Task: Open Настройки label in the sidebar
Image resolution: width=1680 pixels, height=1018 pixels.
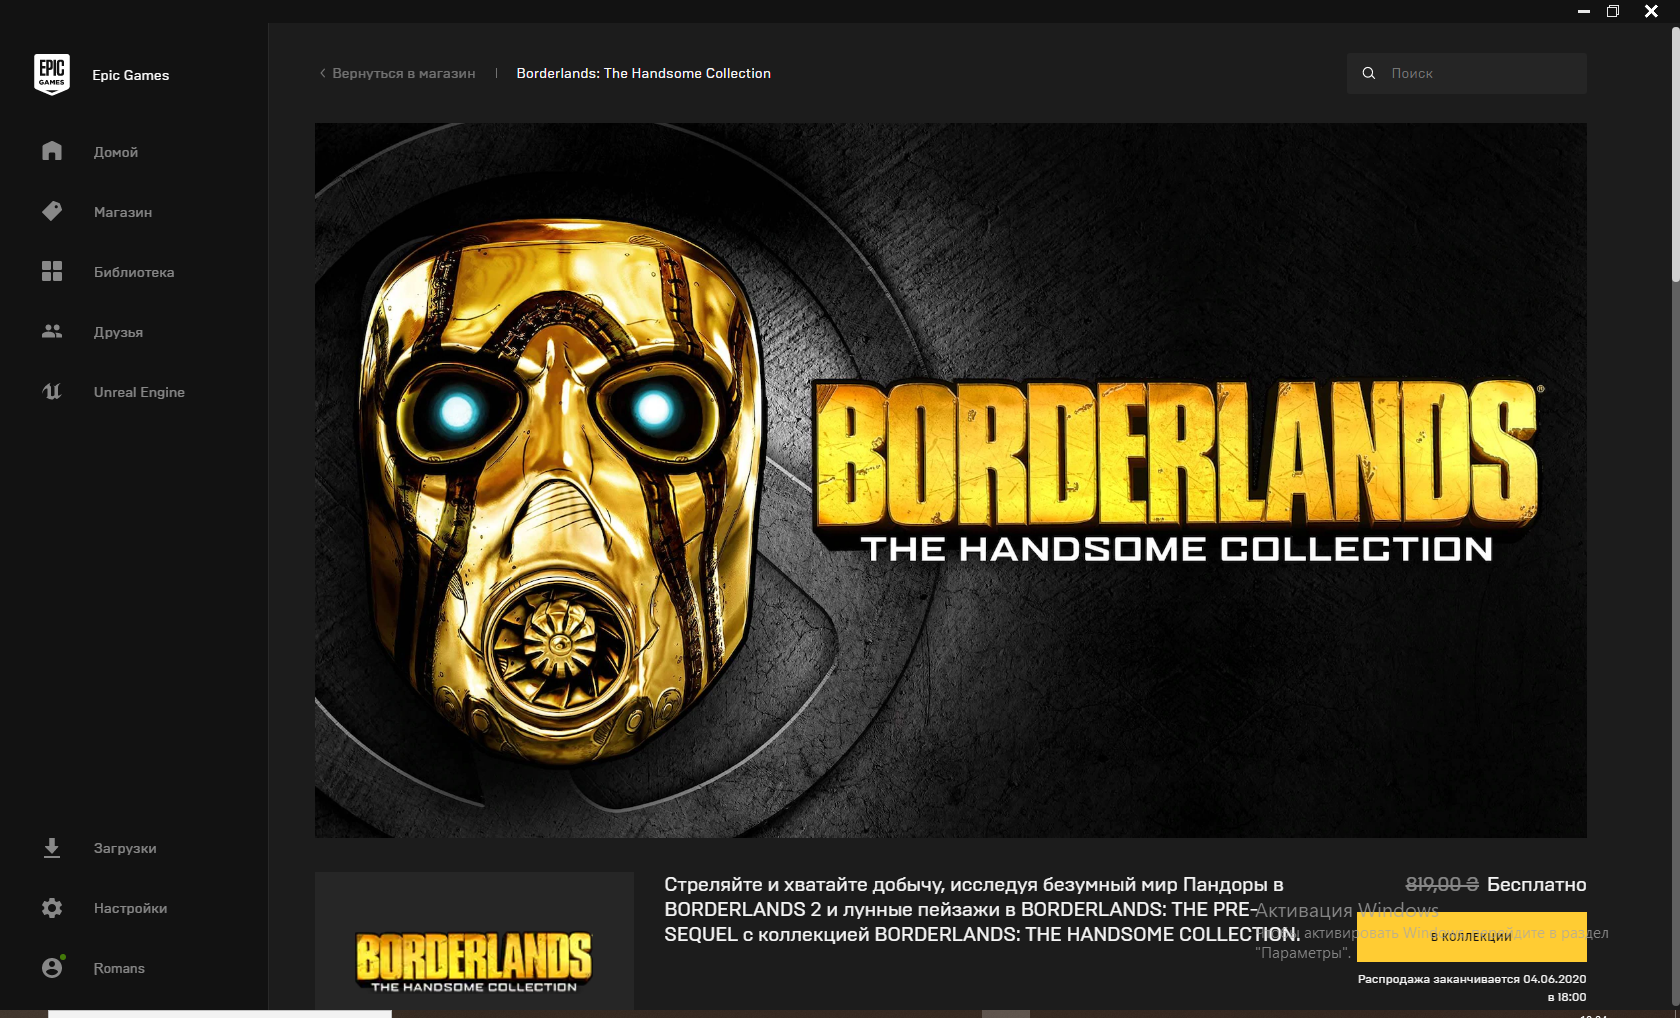Action: point(130,908)
